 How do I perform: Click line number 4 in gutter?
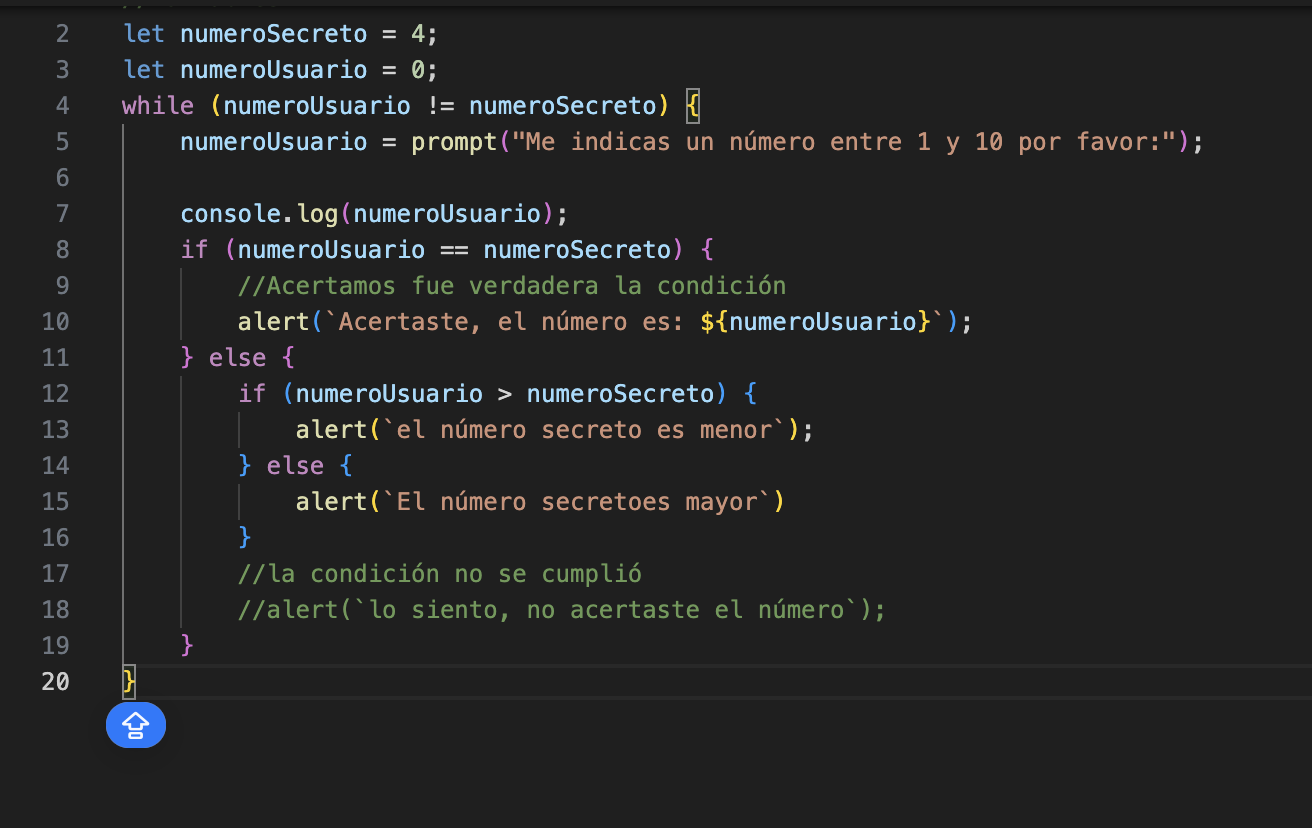pos(62,106)
